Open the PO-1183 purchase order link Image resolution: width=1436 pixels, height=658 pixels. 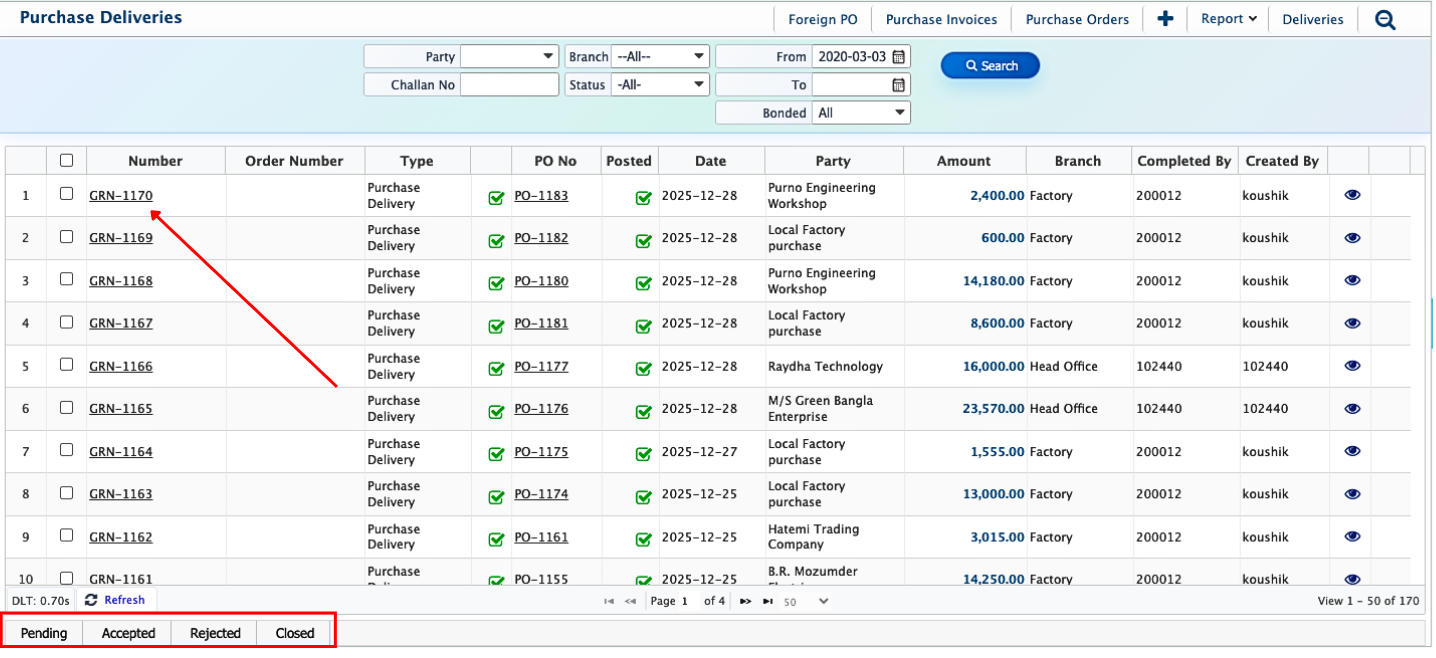[x=541, y=196]
